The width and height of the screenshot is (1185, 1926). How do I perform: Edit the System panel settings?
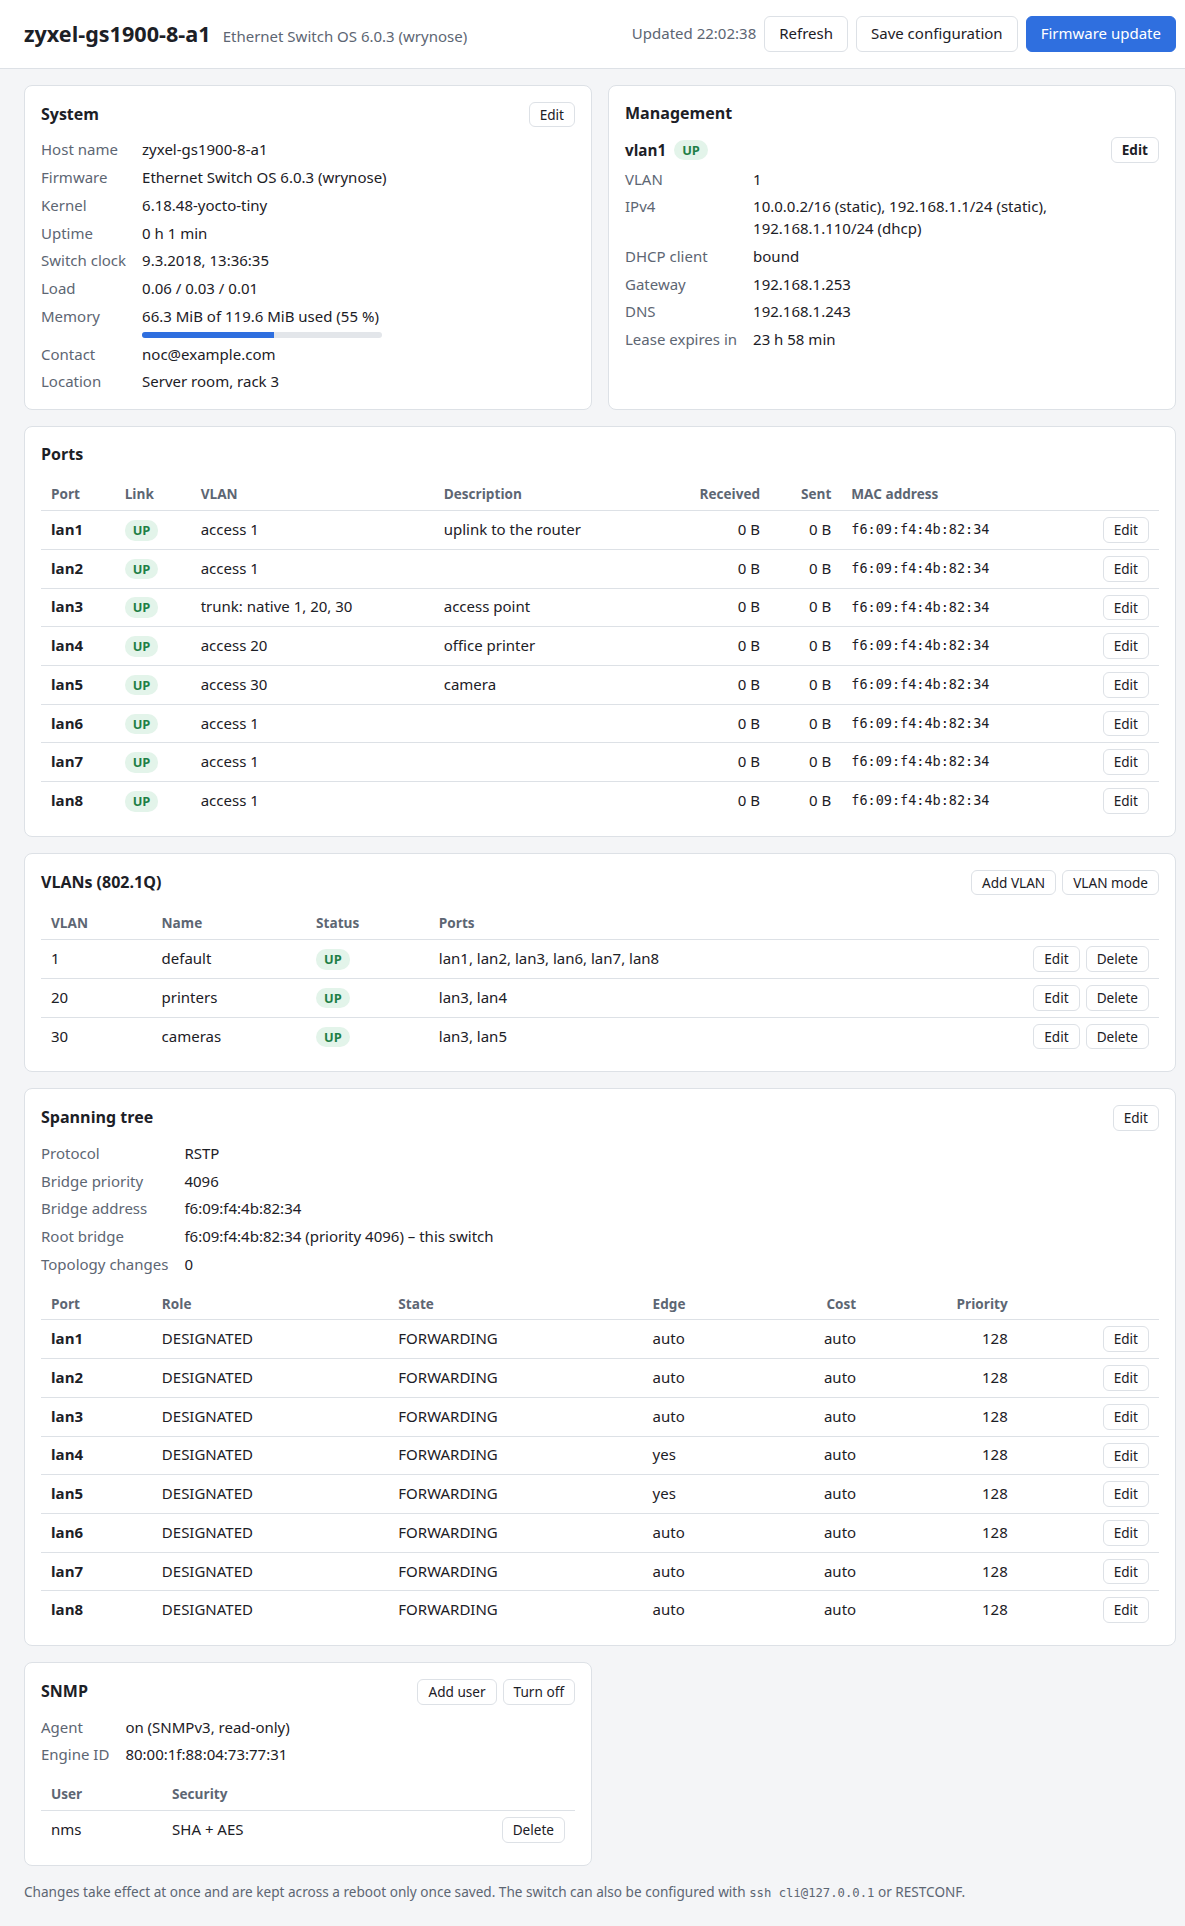(552, 115)
